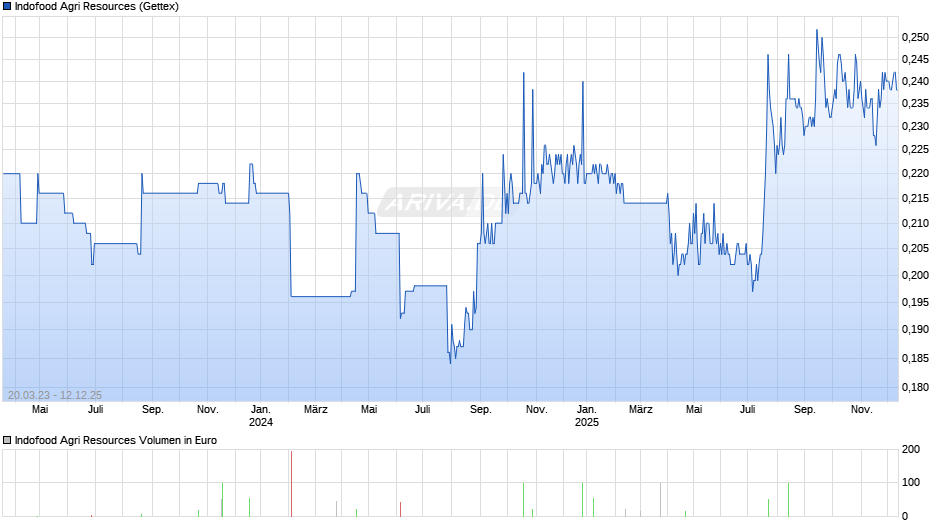Click the date range text '20.03.23 - 12.12.25'

tap(55, 395)
